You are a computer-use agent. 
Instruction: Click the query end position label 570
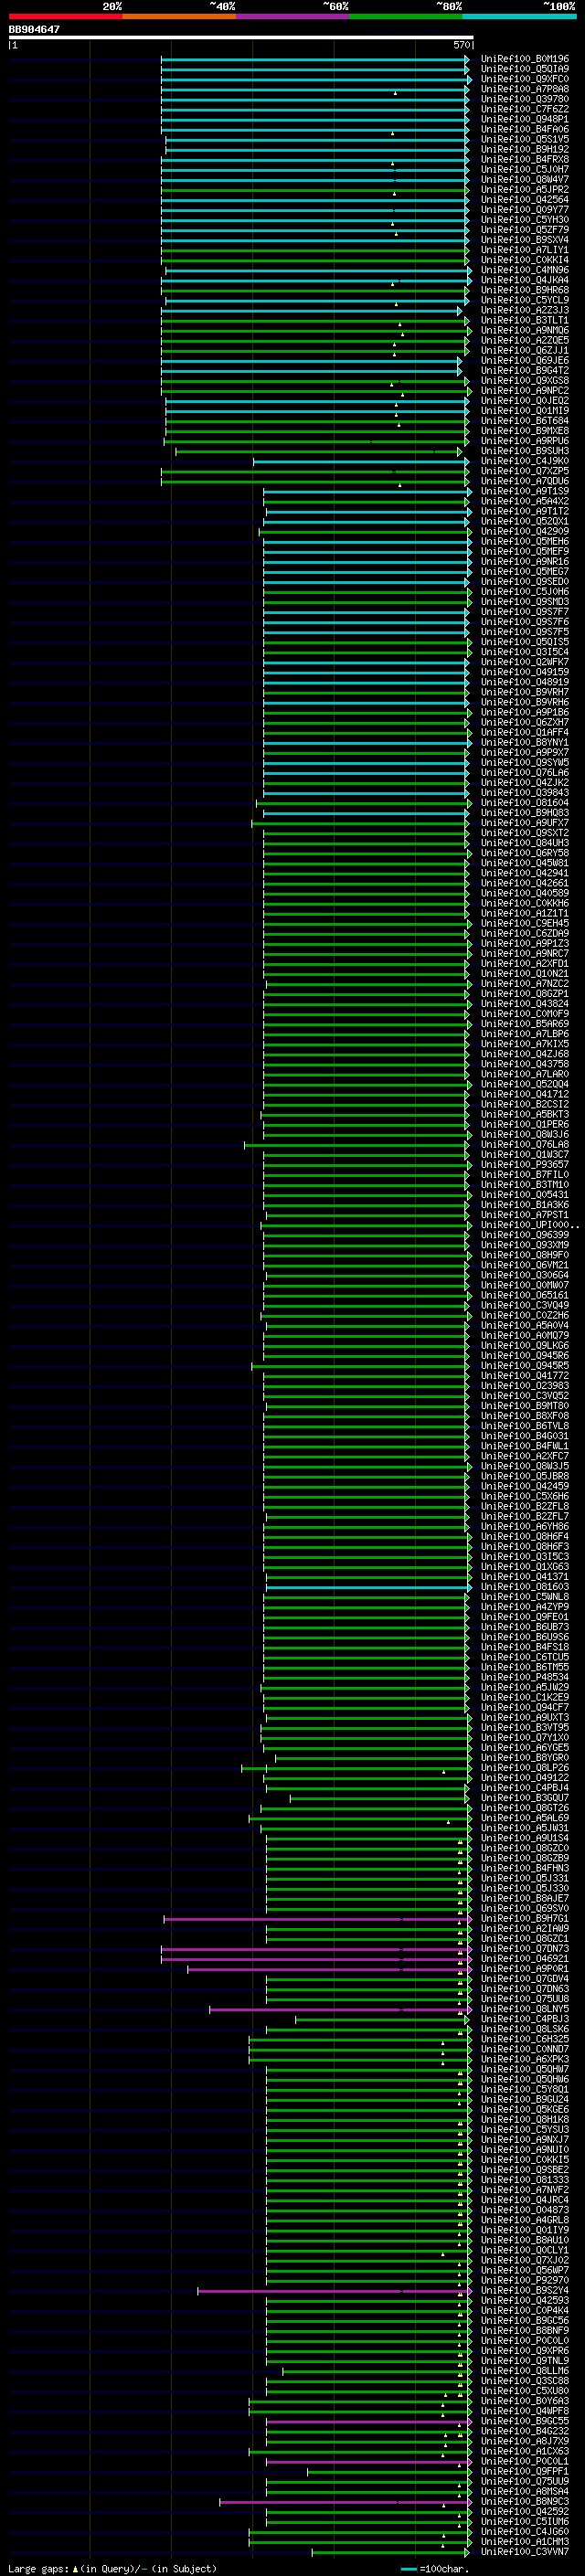click(x=462, y=45)
